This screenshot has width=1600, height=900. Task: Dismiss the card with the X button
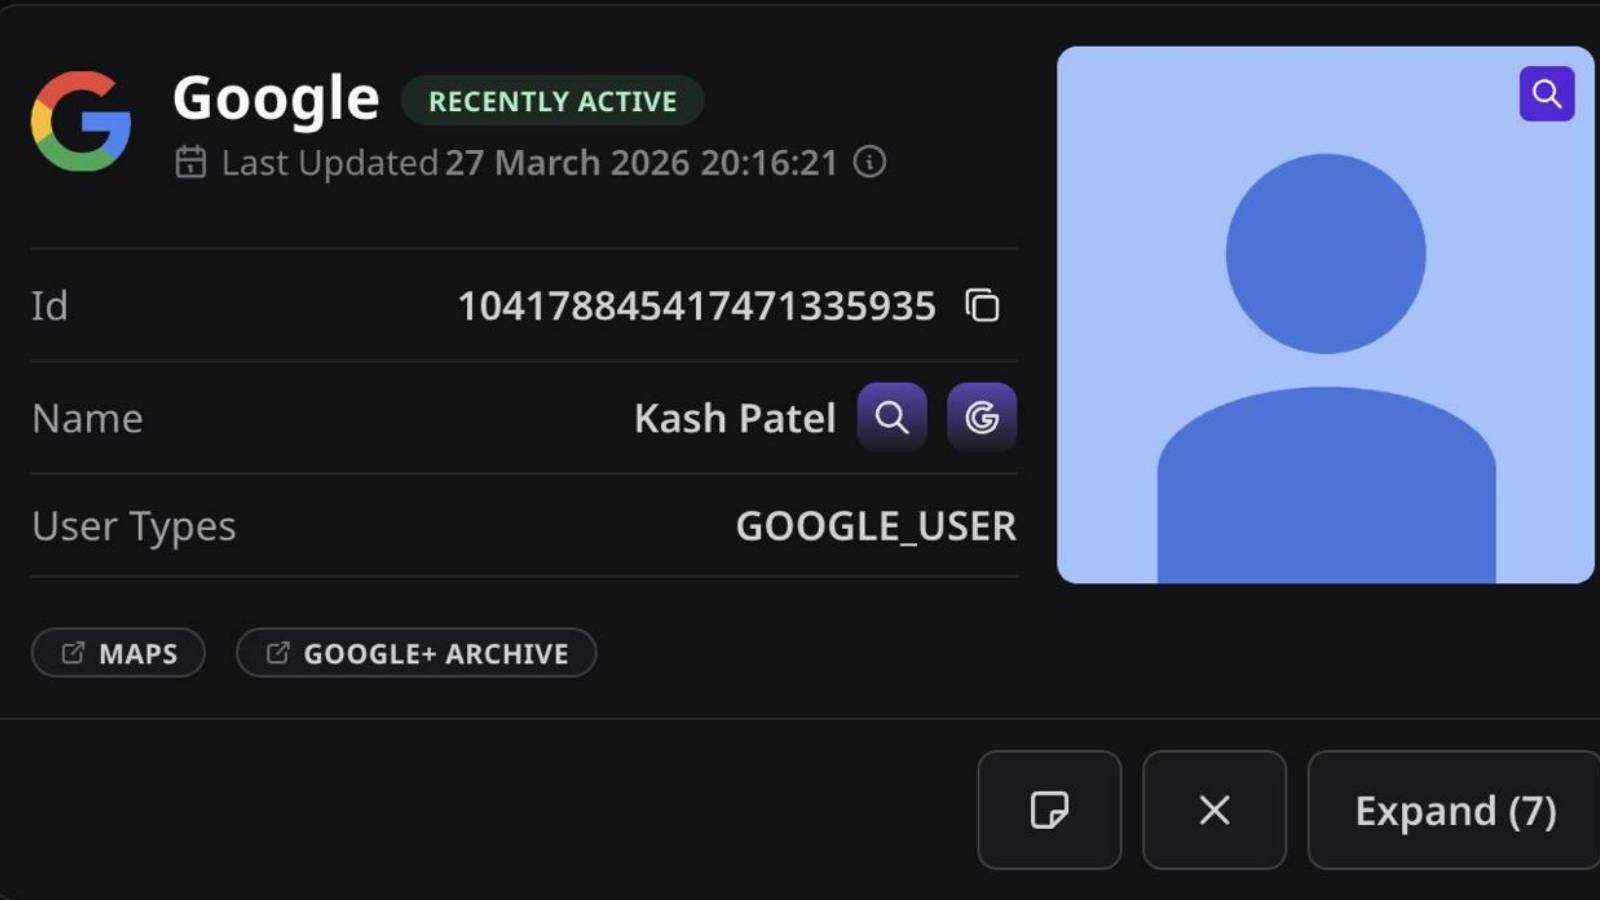tap(1213, 810)
